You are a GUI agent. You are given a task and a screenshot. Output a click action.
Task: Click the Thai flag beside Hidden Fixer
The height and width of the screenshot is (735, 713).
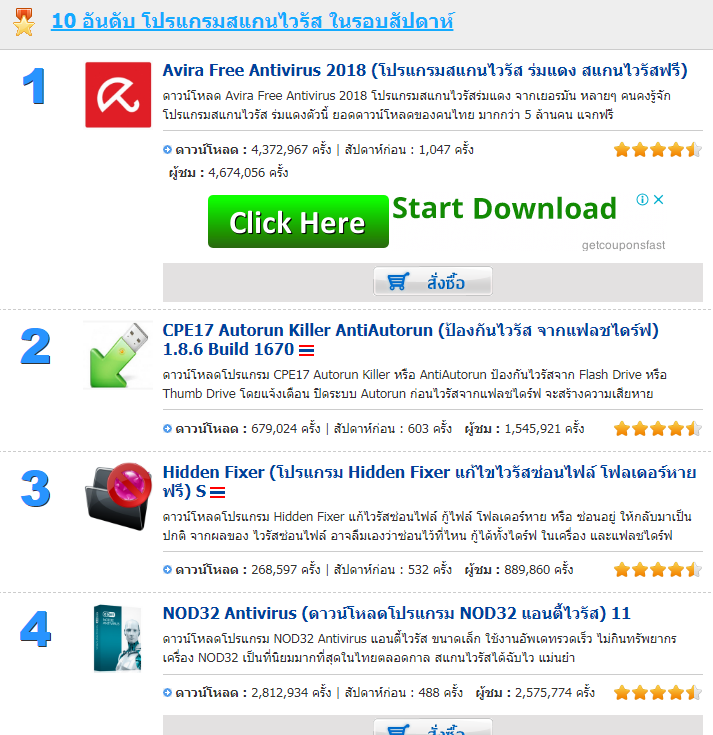[218, 492]
